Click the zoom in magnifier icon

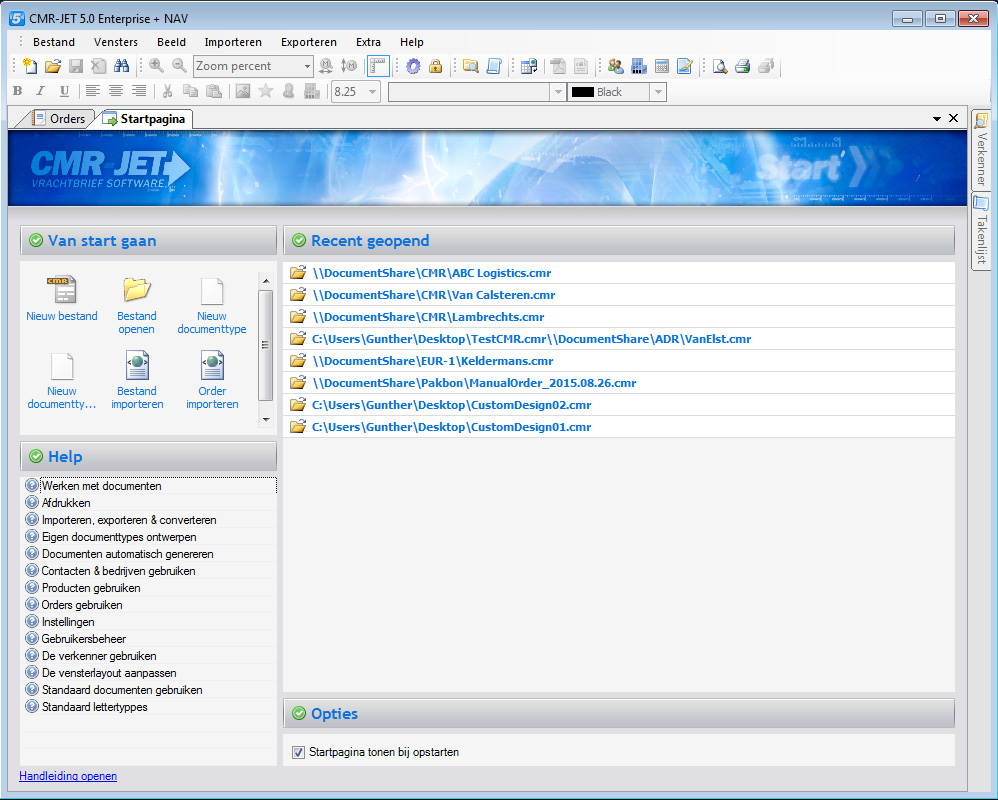(x=156, y=67)
